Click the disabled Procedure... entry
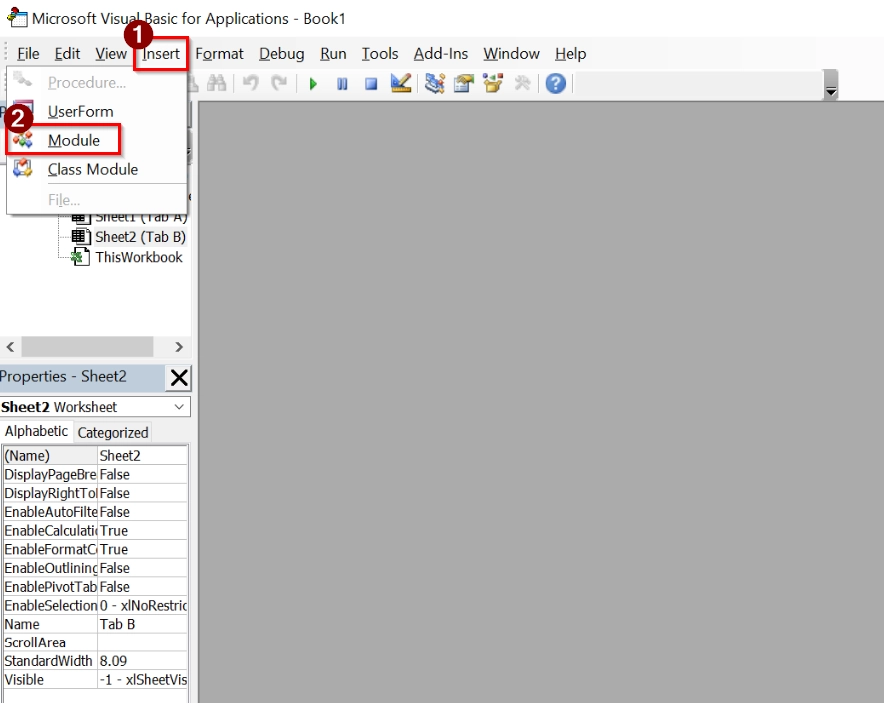 point(96,82)
